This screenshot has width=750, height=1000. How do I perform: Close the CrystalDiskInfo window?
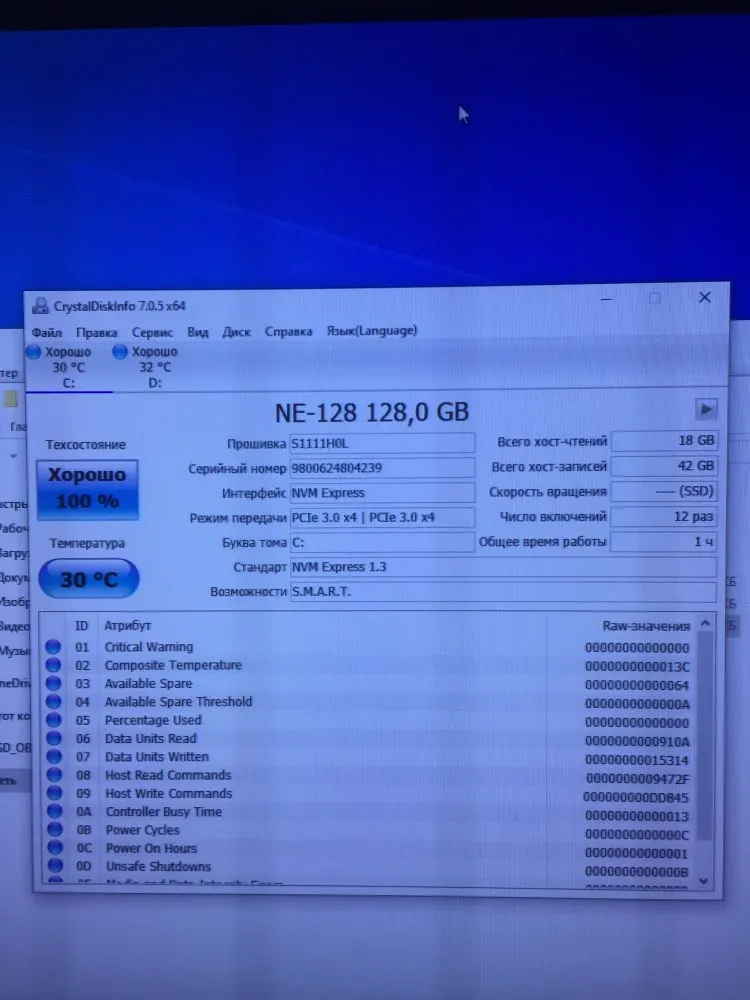tap(705, 297)
